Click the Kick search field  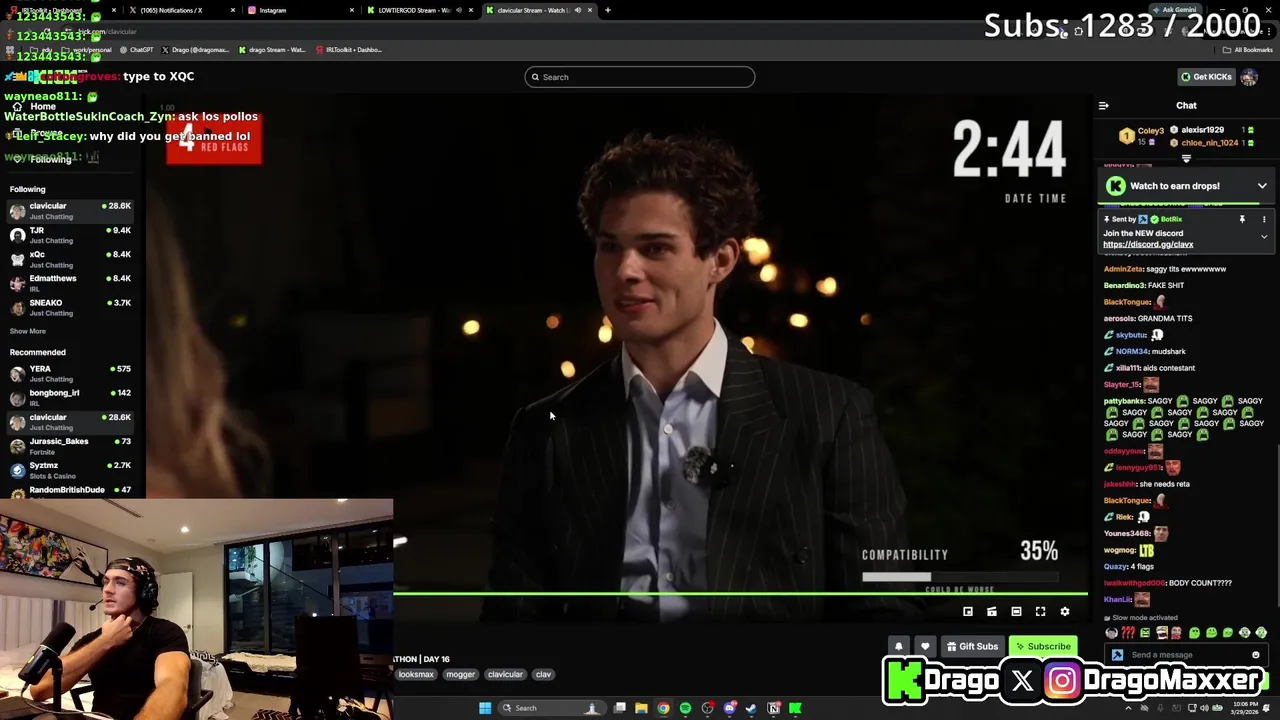(640, 77)
